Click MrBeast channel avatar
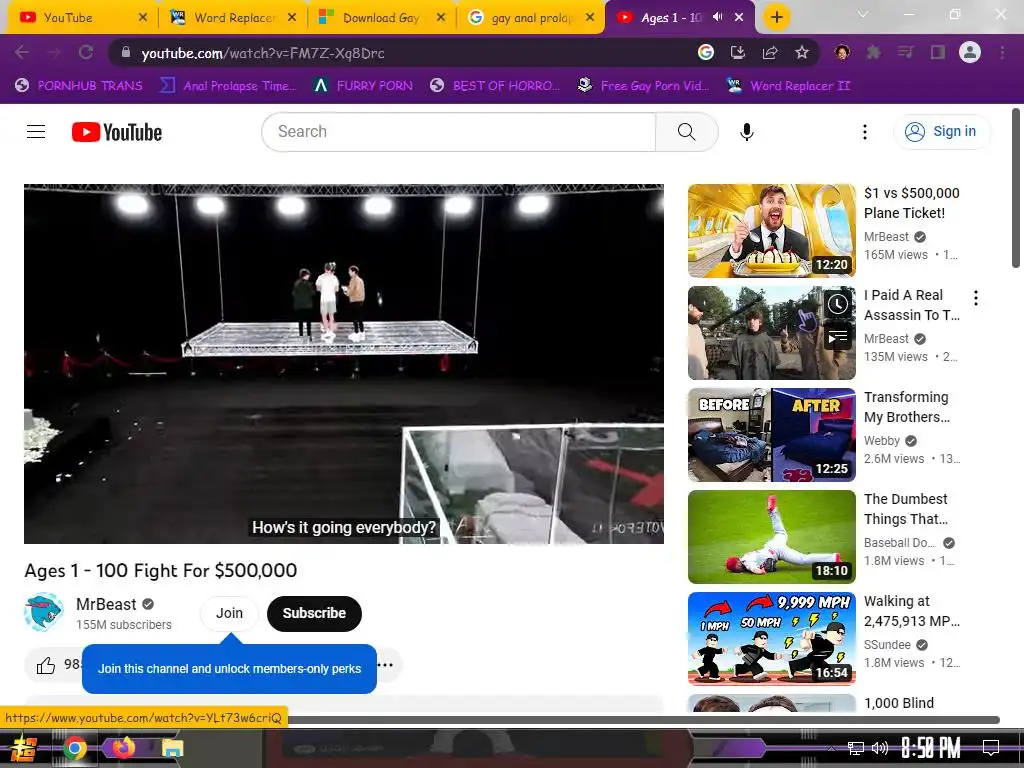This screenshot has width=1024, height=768. [44, 613]
